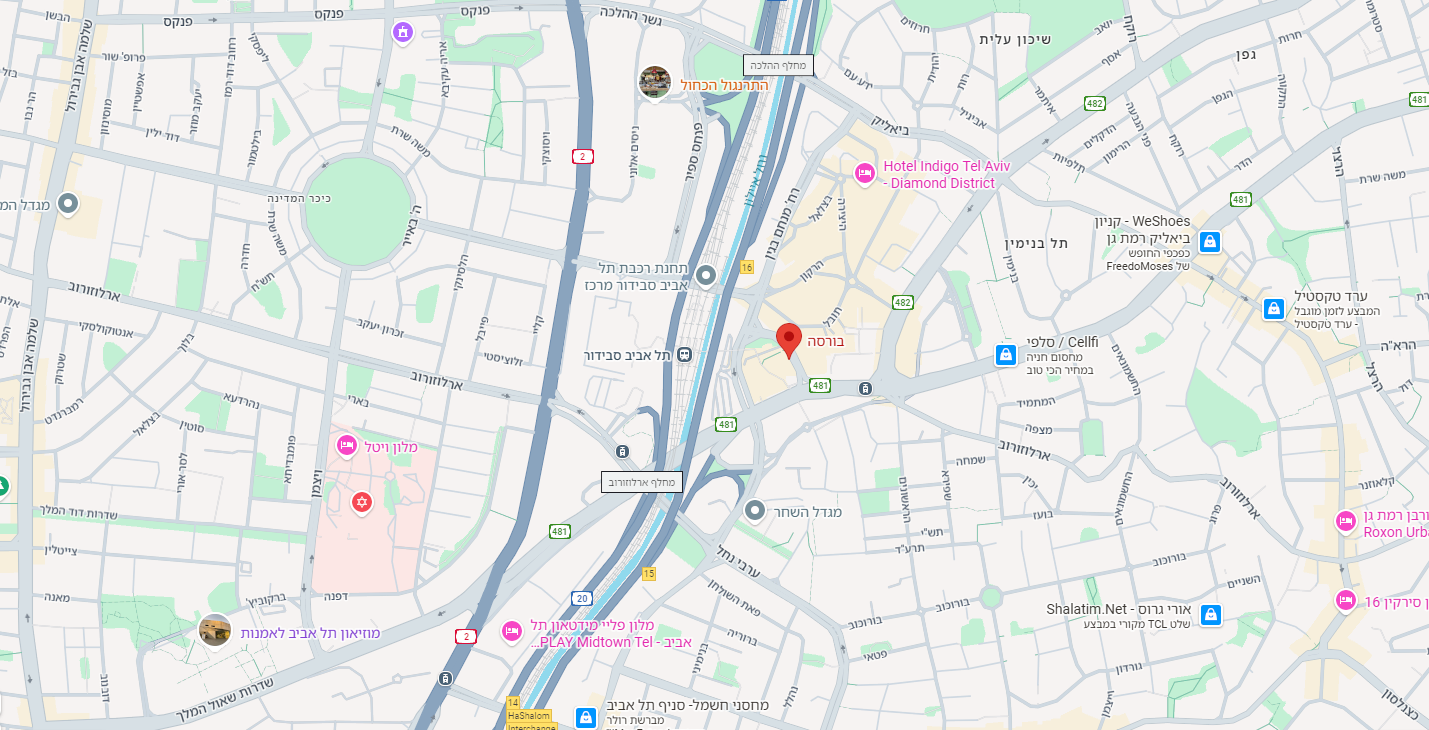Viewport: 1429px width, 730px height.
Task: Select the gray pin for מגדל השחר
Action: pos(756,511)
